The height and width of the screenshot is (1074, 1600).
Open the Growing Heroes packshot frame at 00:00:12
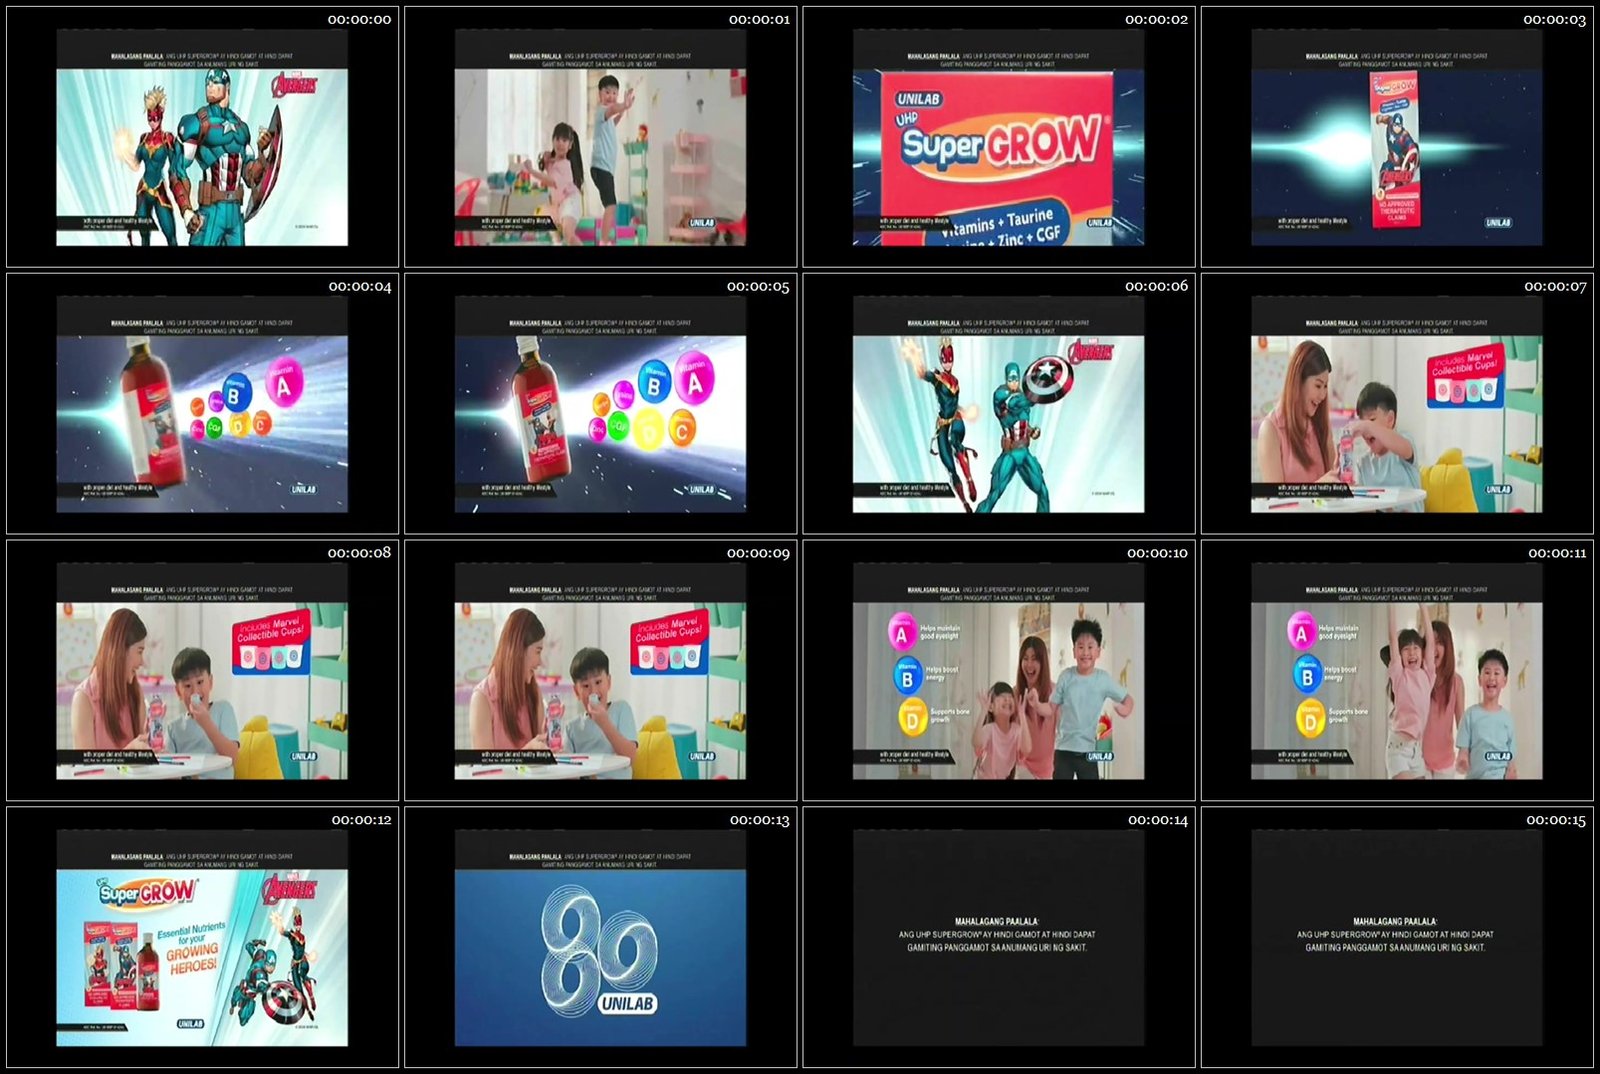(x=202, y=938)
